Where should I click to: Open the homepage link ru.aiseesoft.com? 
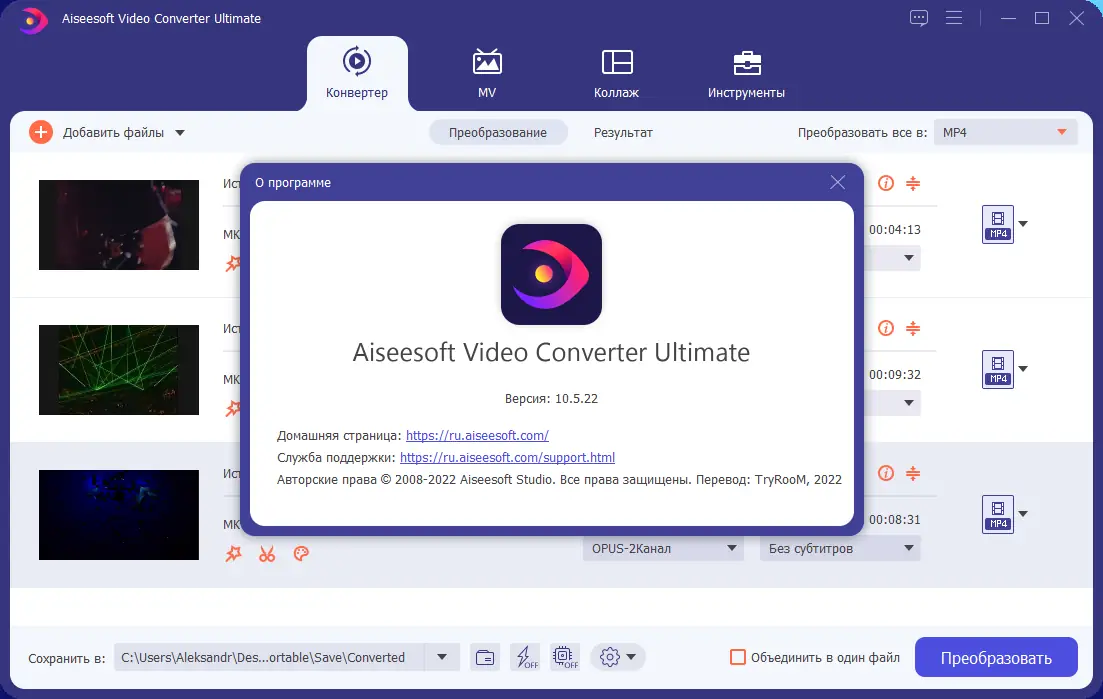(x=477, y=435)
